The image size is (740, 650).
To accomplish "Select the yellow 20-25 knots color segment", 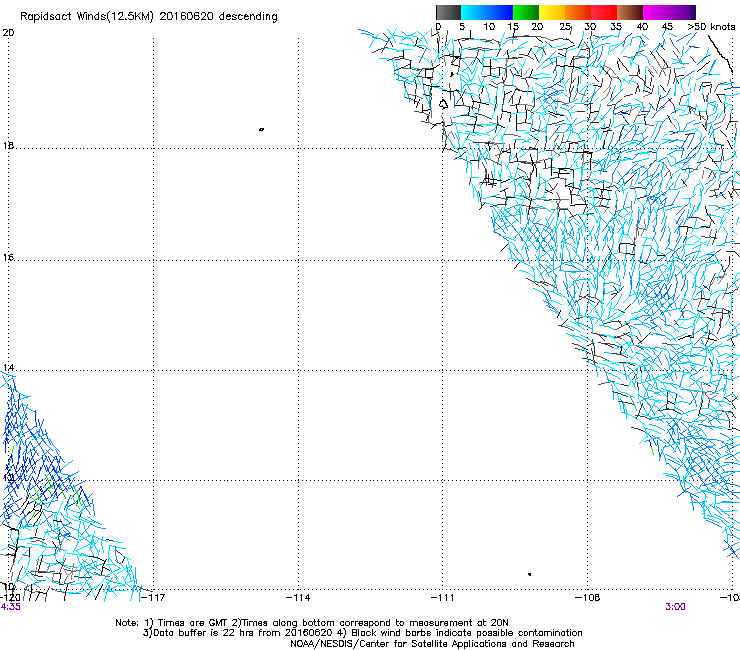I will point(552,12).
